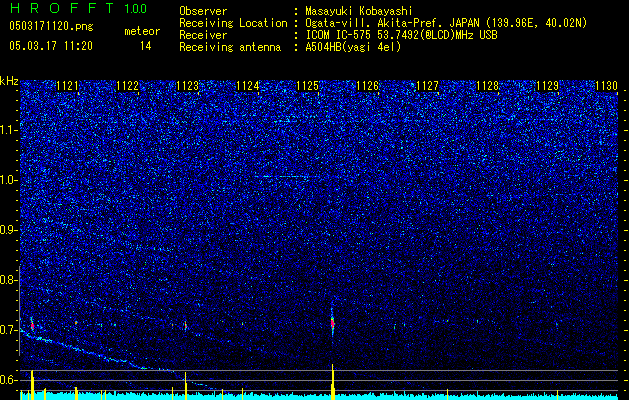
Task: Click the tallest yellow power spike after 1125
Action: (333, 382)
